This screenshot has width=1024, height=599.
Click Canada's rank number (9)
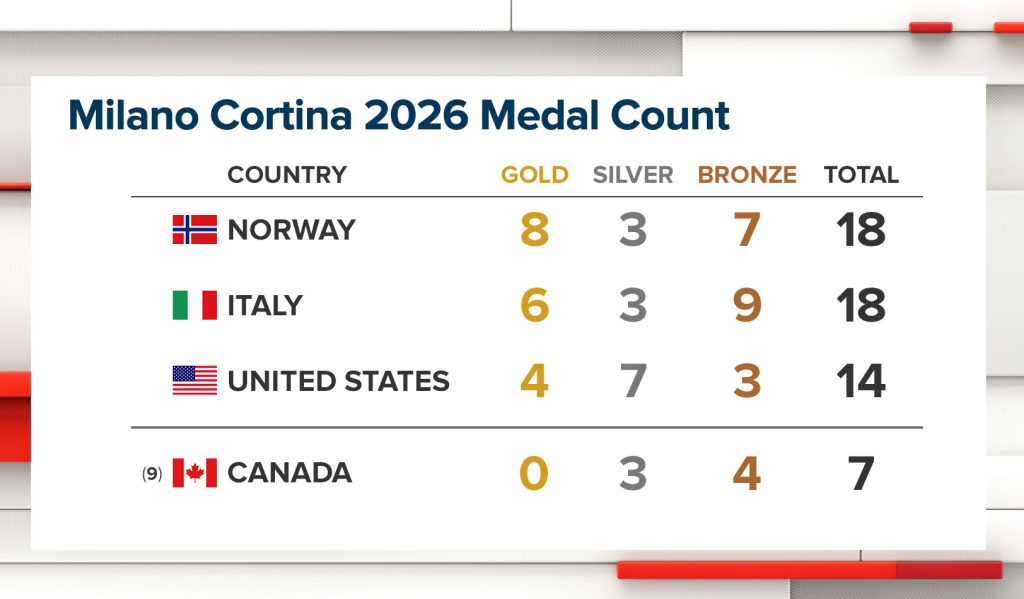152,474
